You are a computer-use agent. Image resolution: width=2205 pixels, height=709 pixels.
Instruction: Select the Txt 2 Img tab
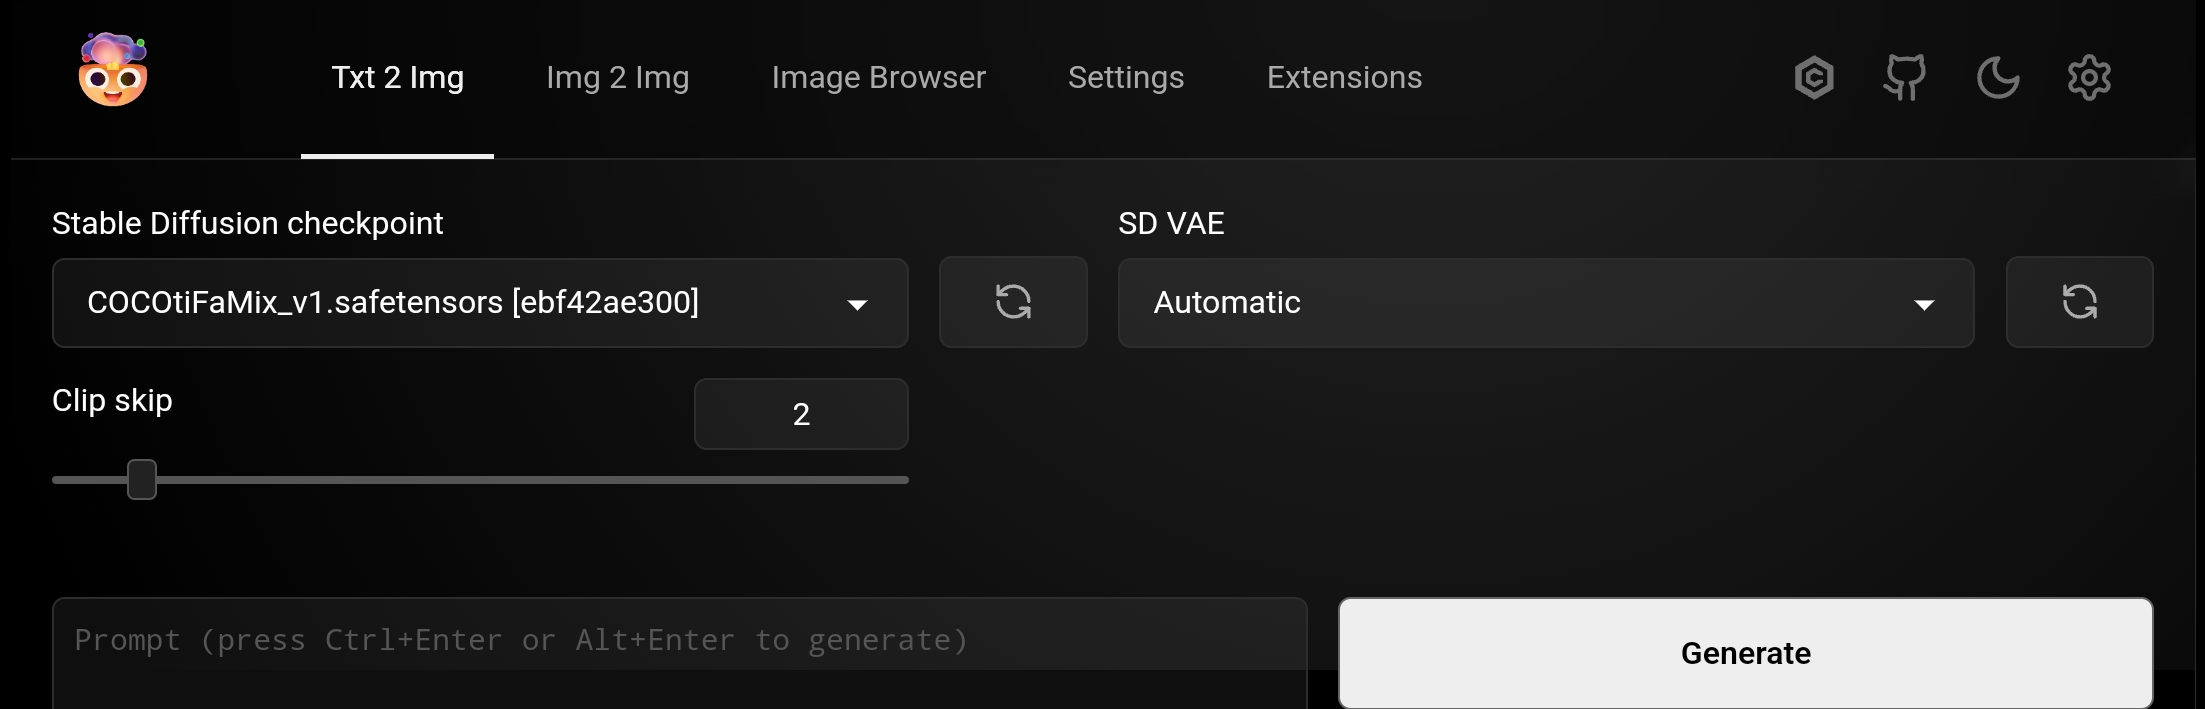coord(398,77)
